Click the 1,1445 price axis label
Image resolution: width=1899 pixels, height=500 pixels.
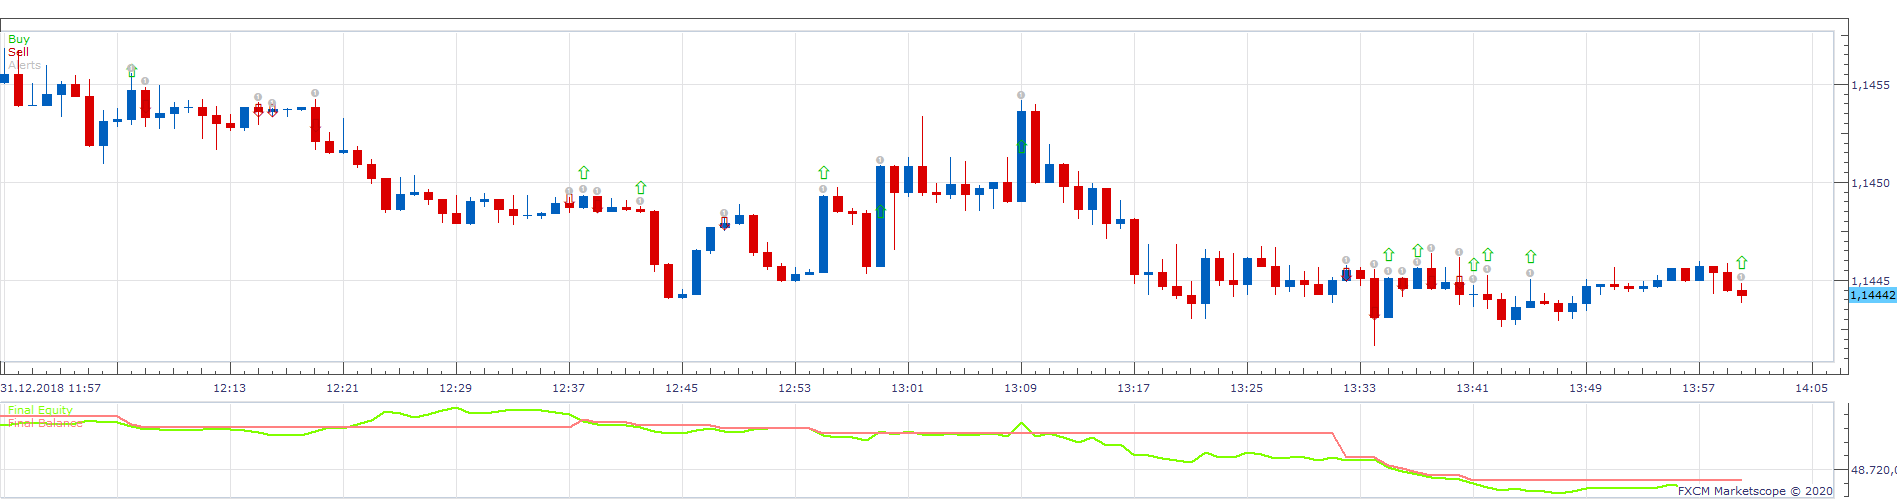click(x=1870, y=281)
